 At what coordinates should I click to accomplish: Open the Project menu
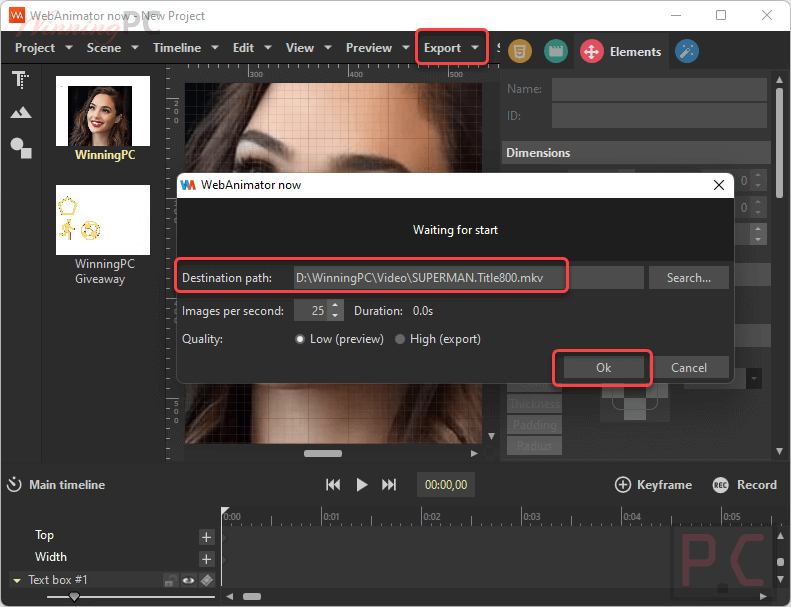(x=35, y=48)
